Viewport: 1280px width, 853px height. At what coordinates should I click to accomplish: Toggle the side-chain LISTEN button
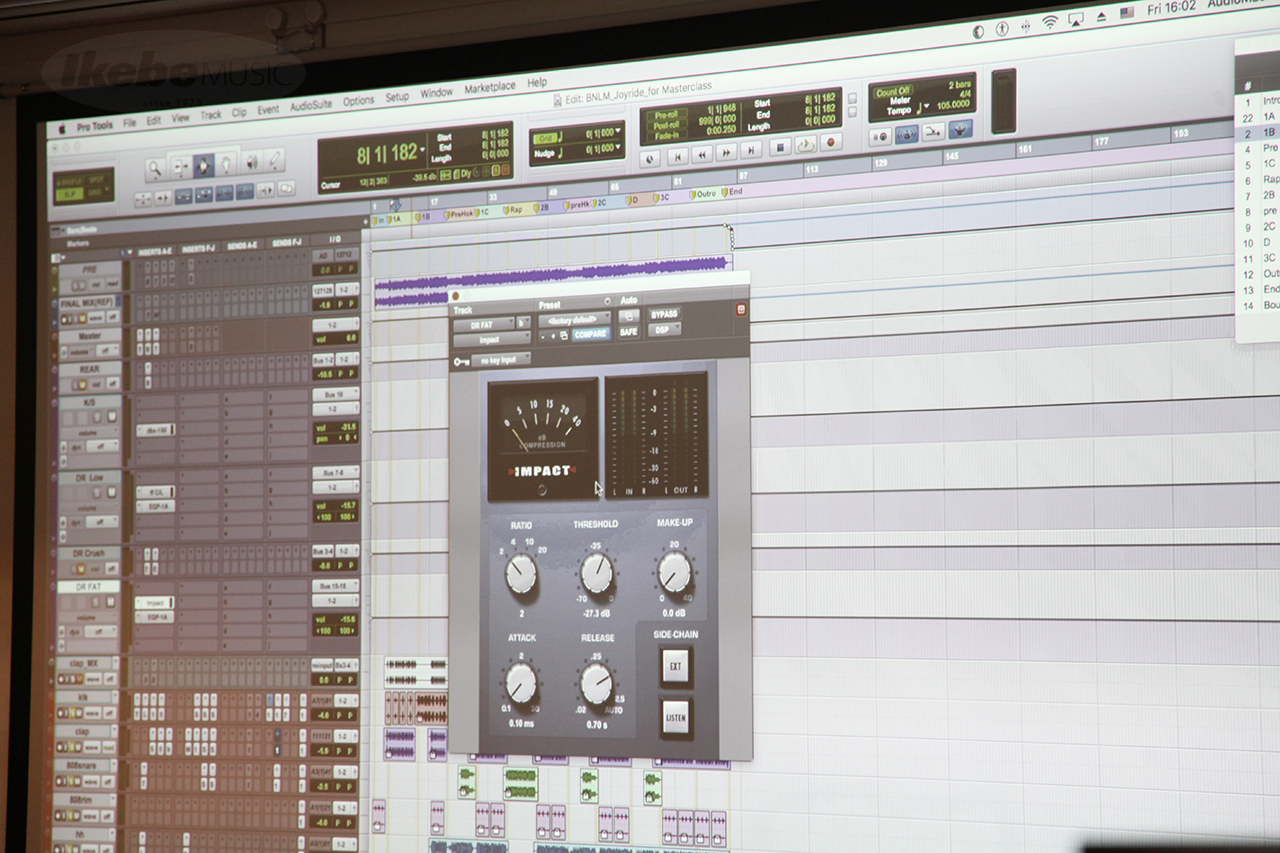coord(676,717)
